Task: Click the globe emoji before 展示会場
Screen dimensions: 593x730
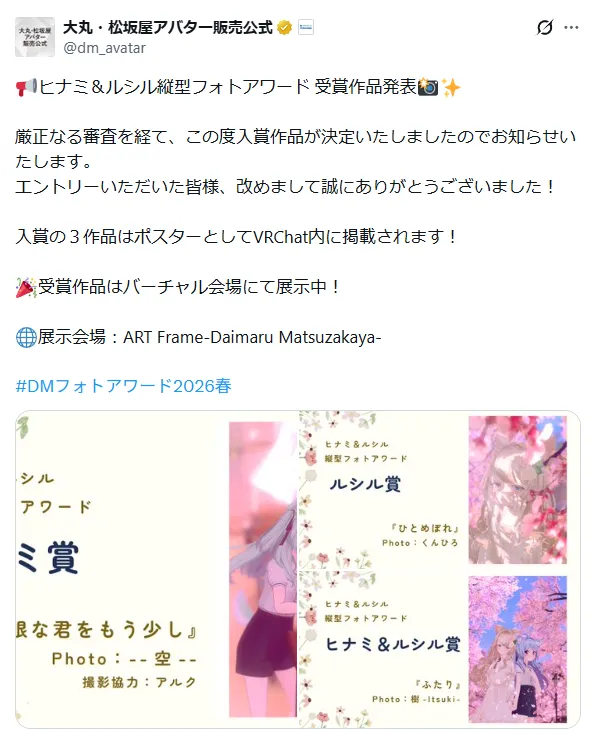Action: 26,337
